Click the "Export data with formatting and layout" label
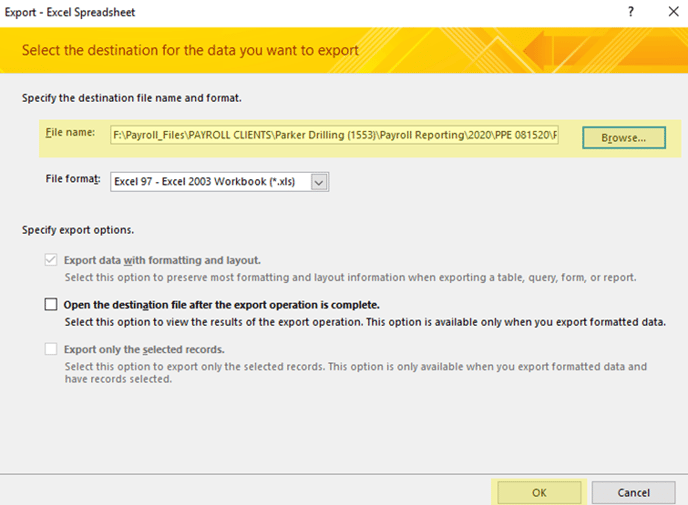This screenshot has width=688, height=505. pyautogui.click(x=162, y=260)
